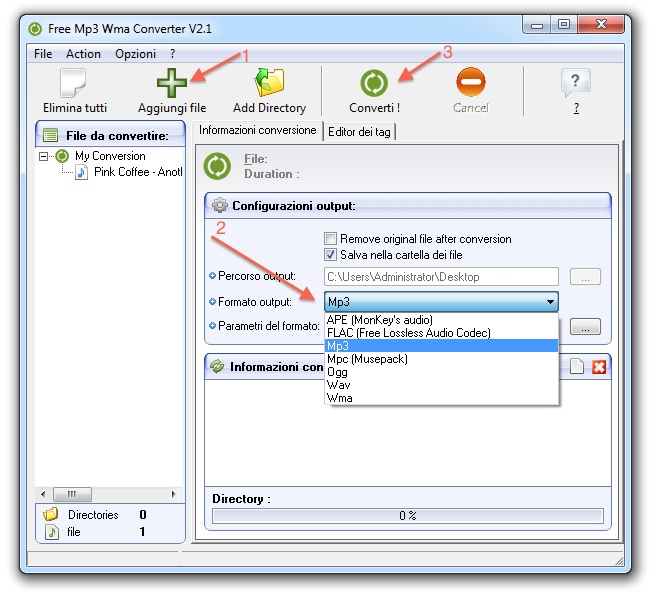Click the Configurazioni output header text
Image resolution: width=671 pixels, height=602 pixels.
(294, 206)
